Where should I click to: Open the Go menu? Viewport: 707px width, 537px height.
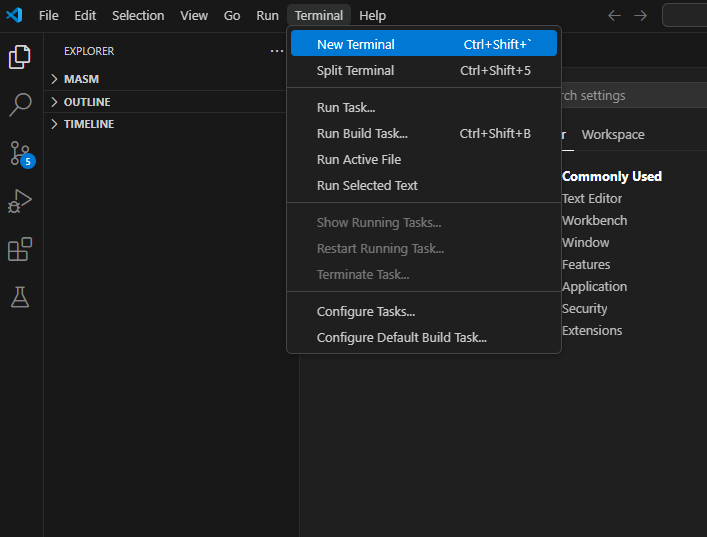232,16
